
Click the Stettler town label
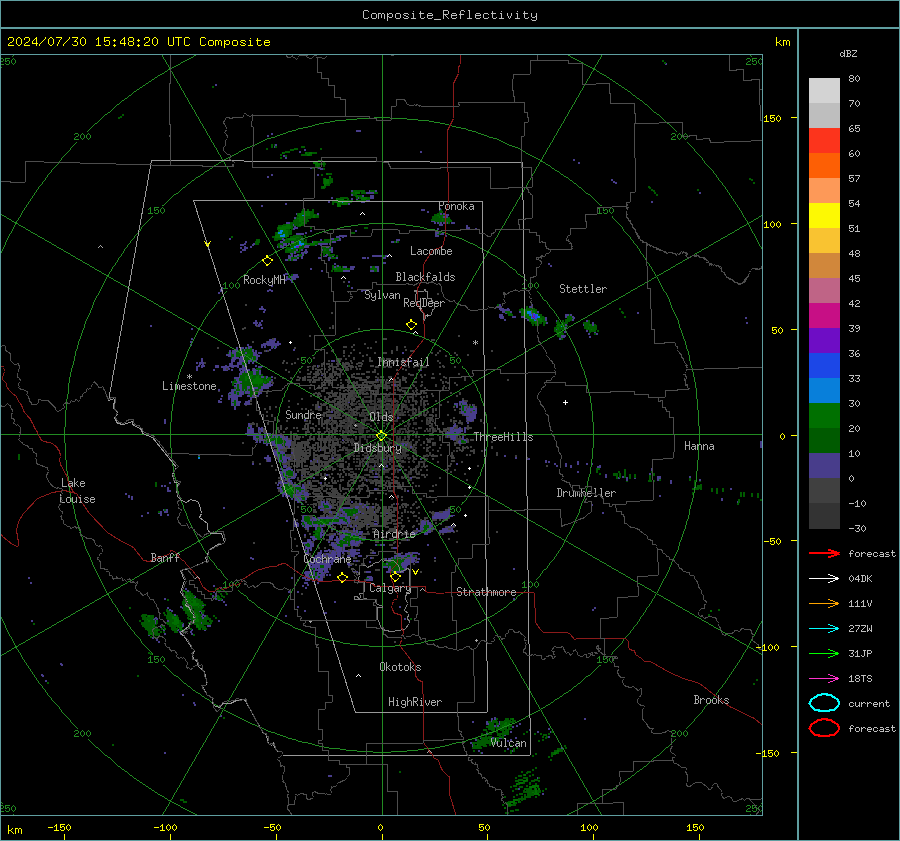click(x=583, y=289)
